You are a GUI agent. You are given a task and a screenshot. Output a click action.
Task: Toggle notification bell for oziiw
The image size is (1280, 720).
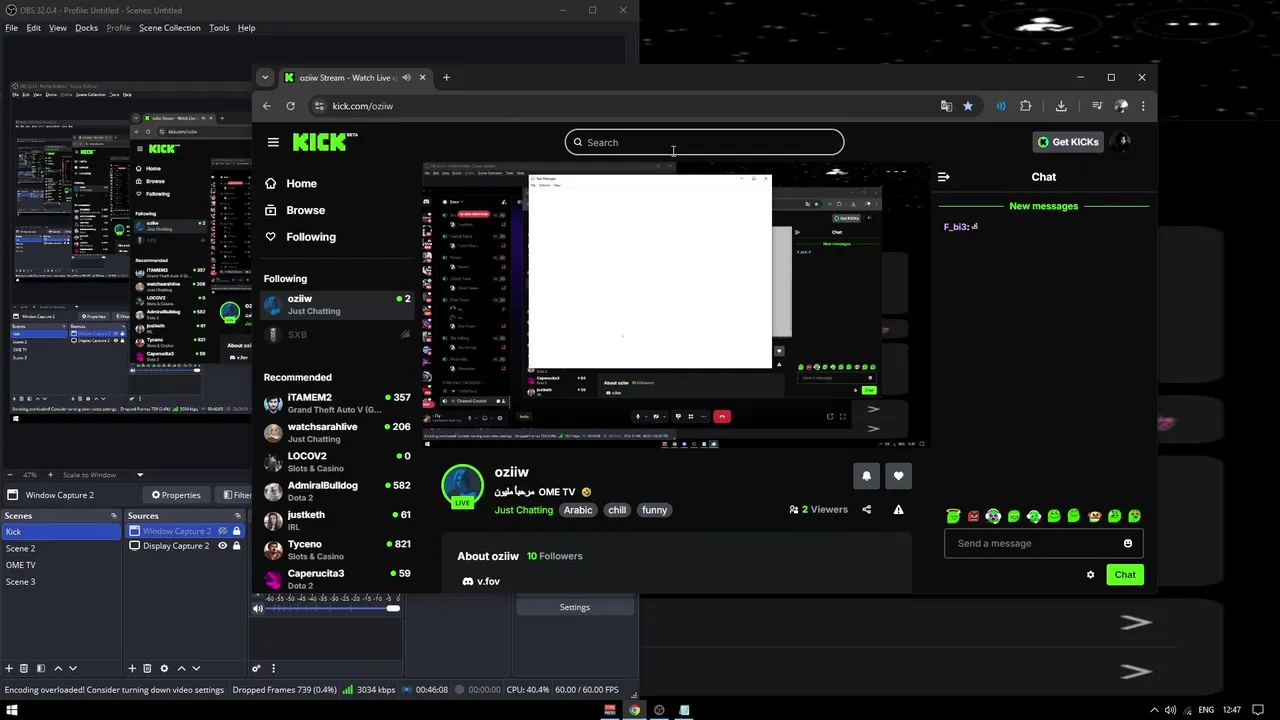tap(866, 476)
